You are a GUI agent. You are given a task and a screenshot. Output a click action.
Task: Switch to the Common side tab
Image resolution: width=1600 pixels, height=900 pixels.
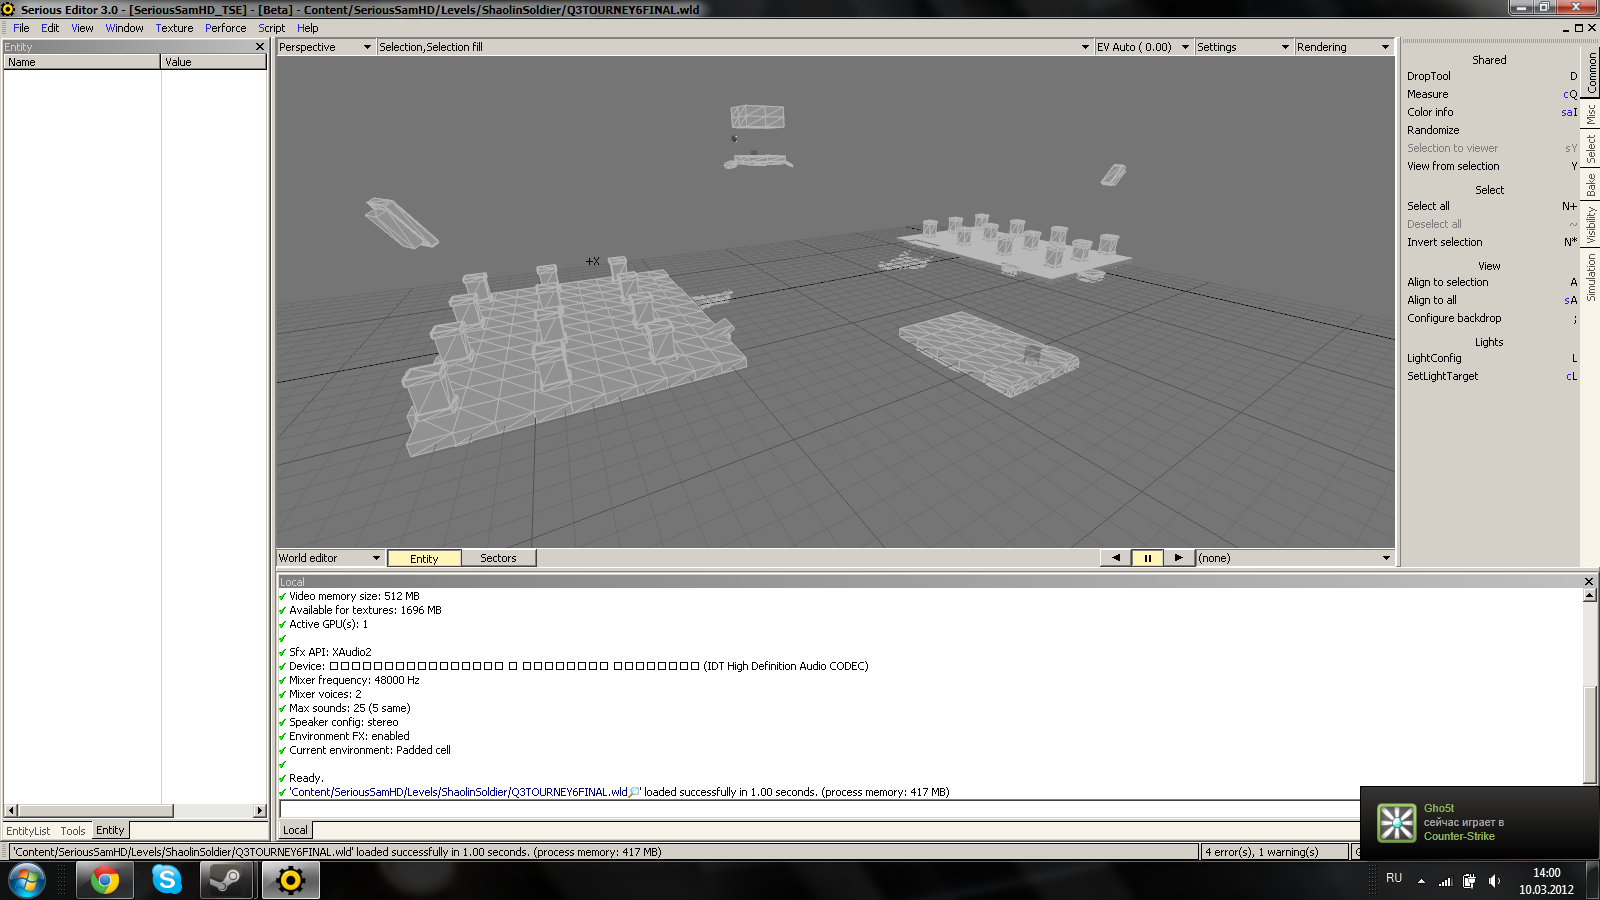coord(1590,72)
